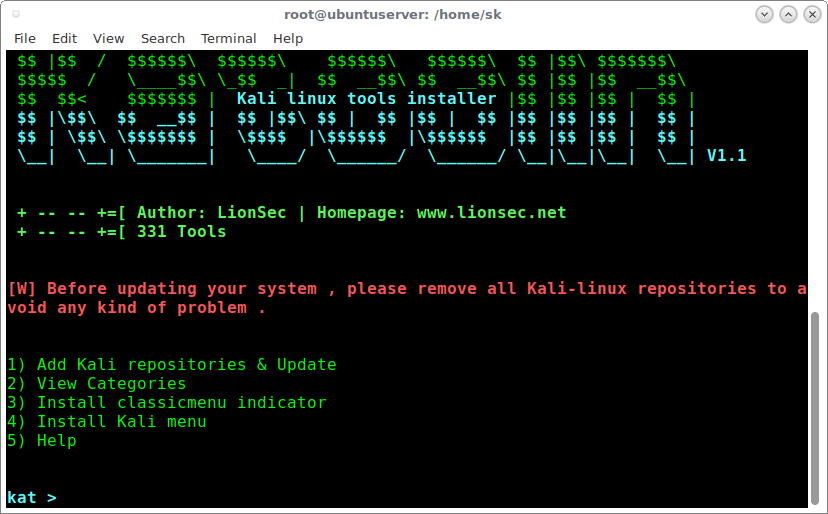
Task: Open the Search menu
Action: point(163,39)
